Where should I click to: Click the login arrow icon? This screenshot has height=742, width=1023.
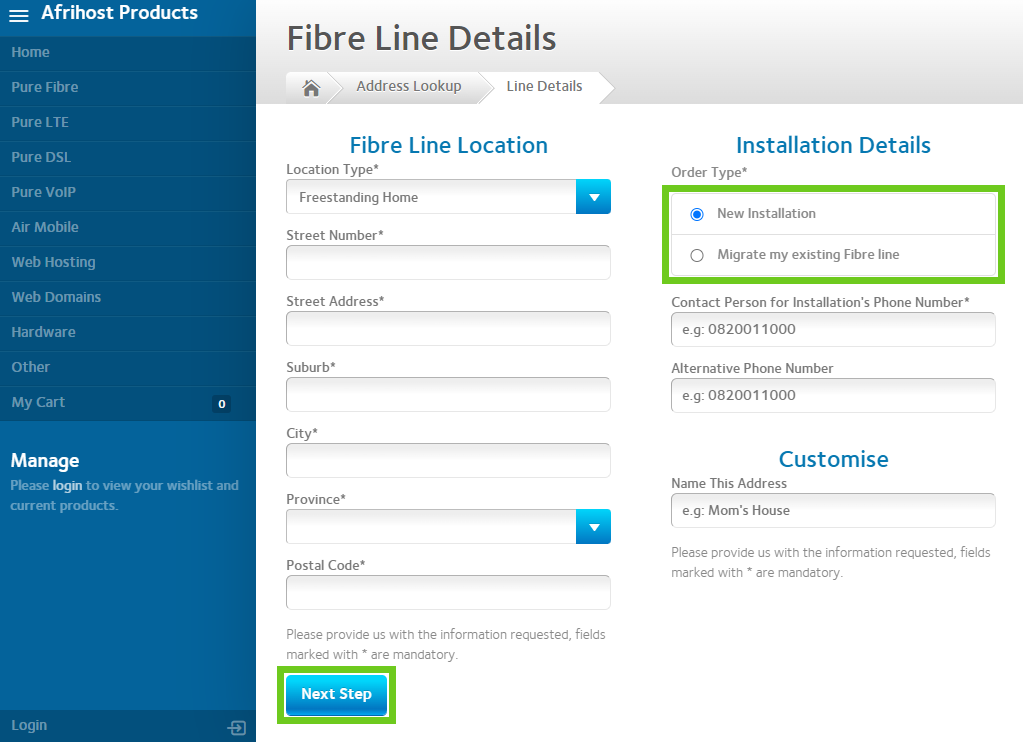(237, 727)
